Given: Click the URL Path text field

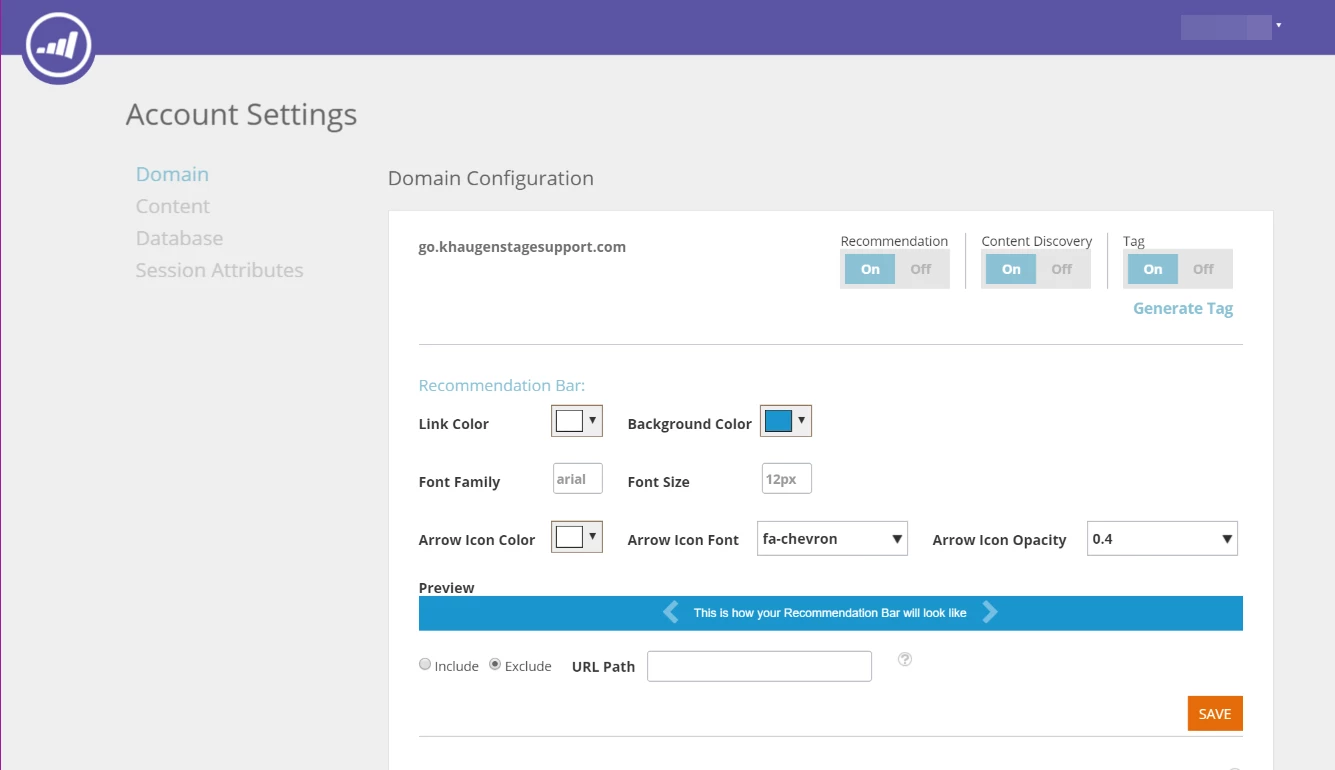Looking at the screenshot, I should coord(759,666).
